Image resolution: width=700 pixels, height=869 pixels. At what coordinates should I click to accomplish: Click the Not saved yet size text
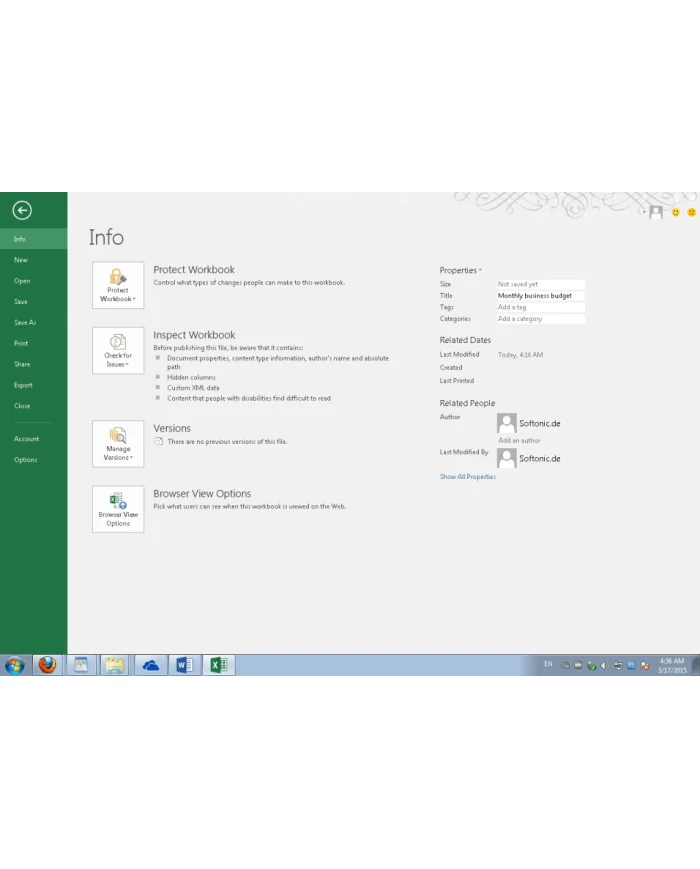coord(518,284)
